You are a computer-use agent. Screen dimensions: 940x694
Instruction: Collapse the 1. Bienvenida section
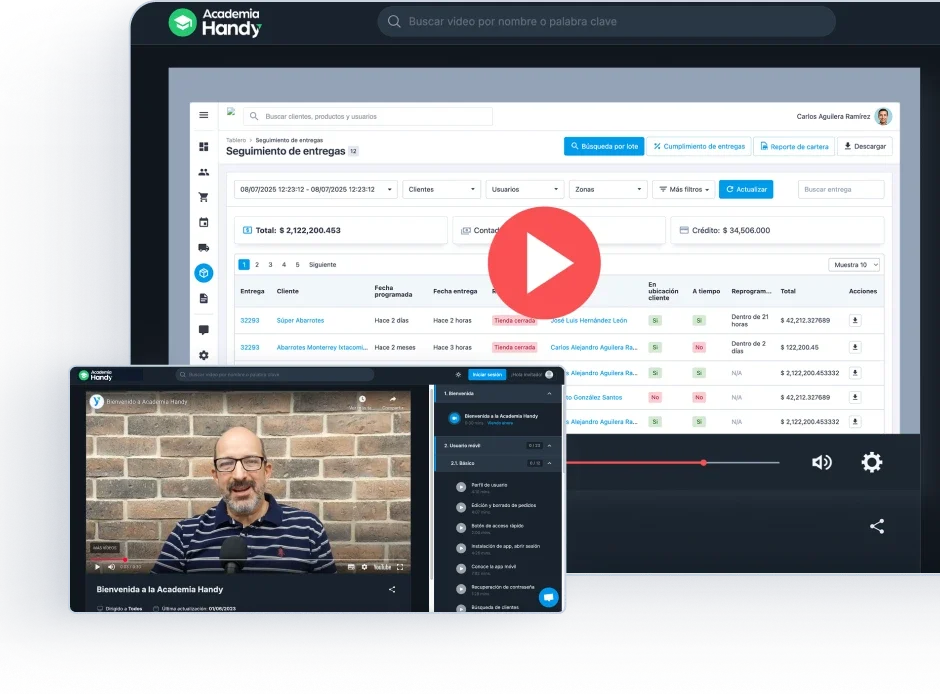pyautogui.click(x=548, y=394)
